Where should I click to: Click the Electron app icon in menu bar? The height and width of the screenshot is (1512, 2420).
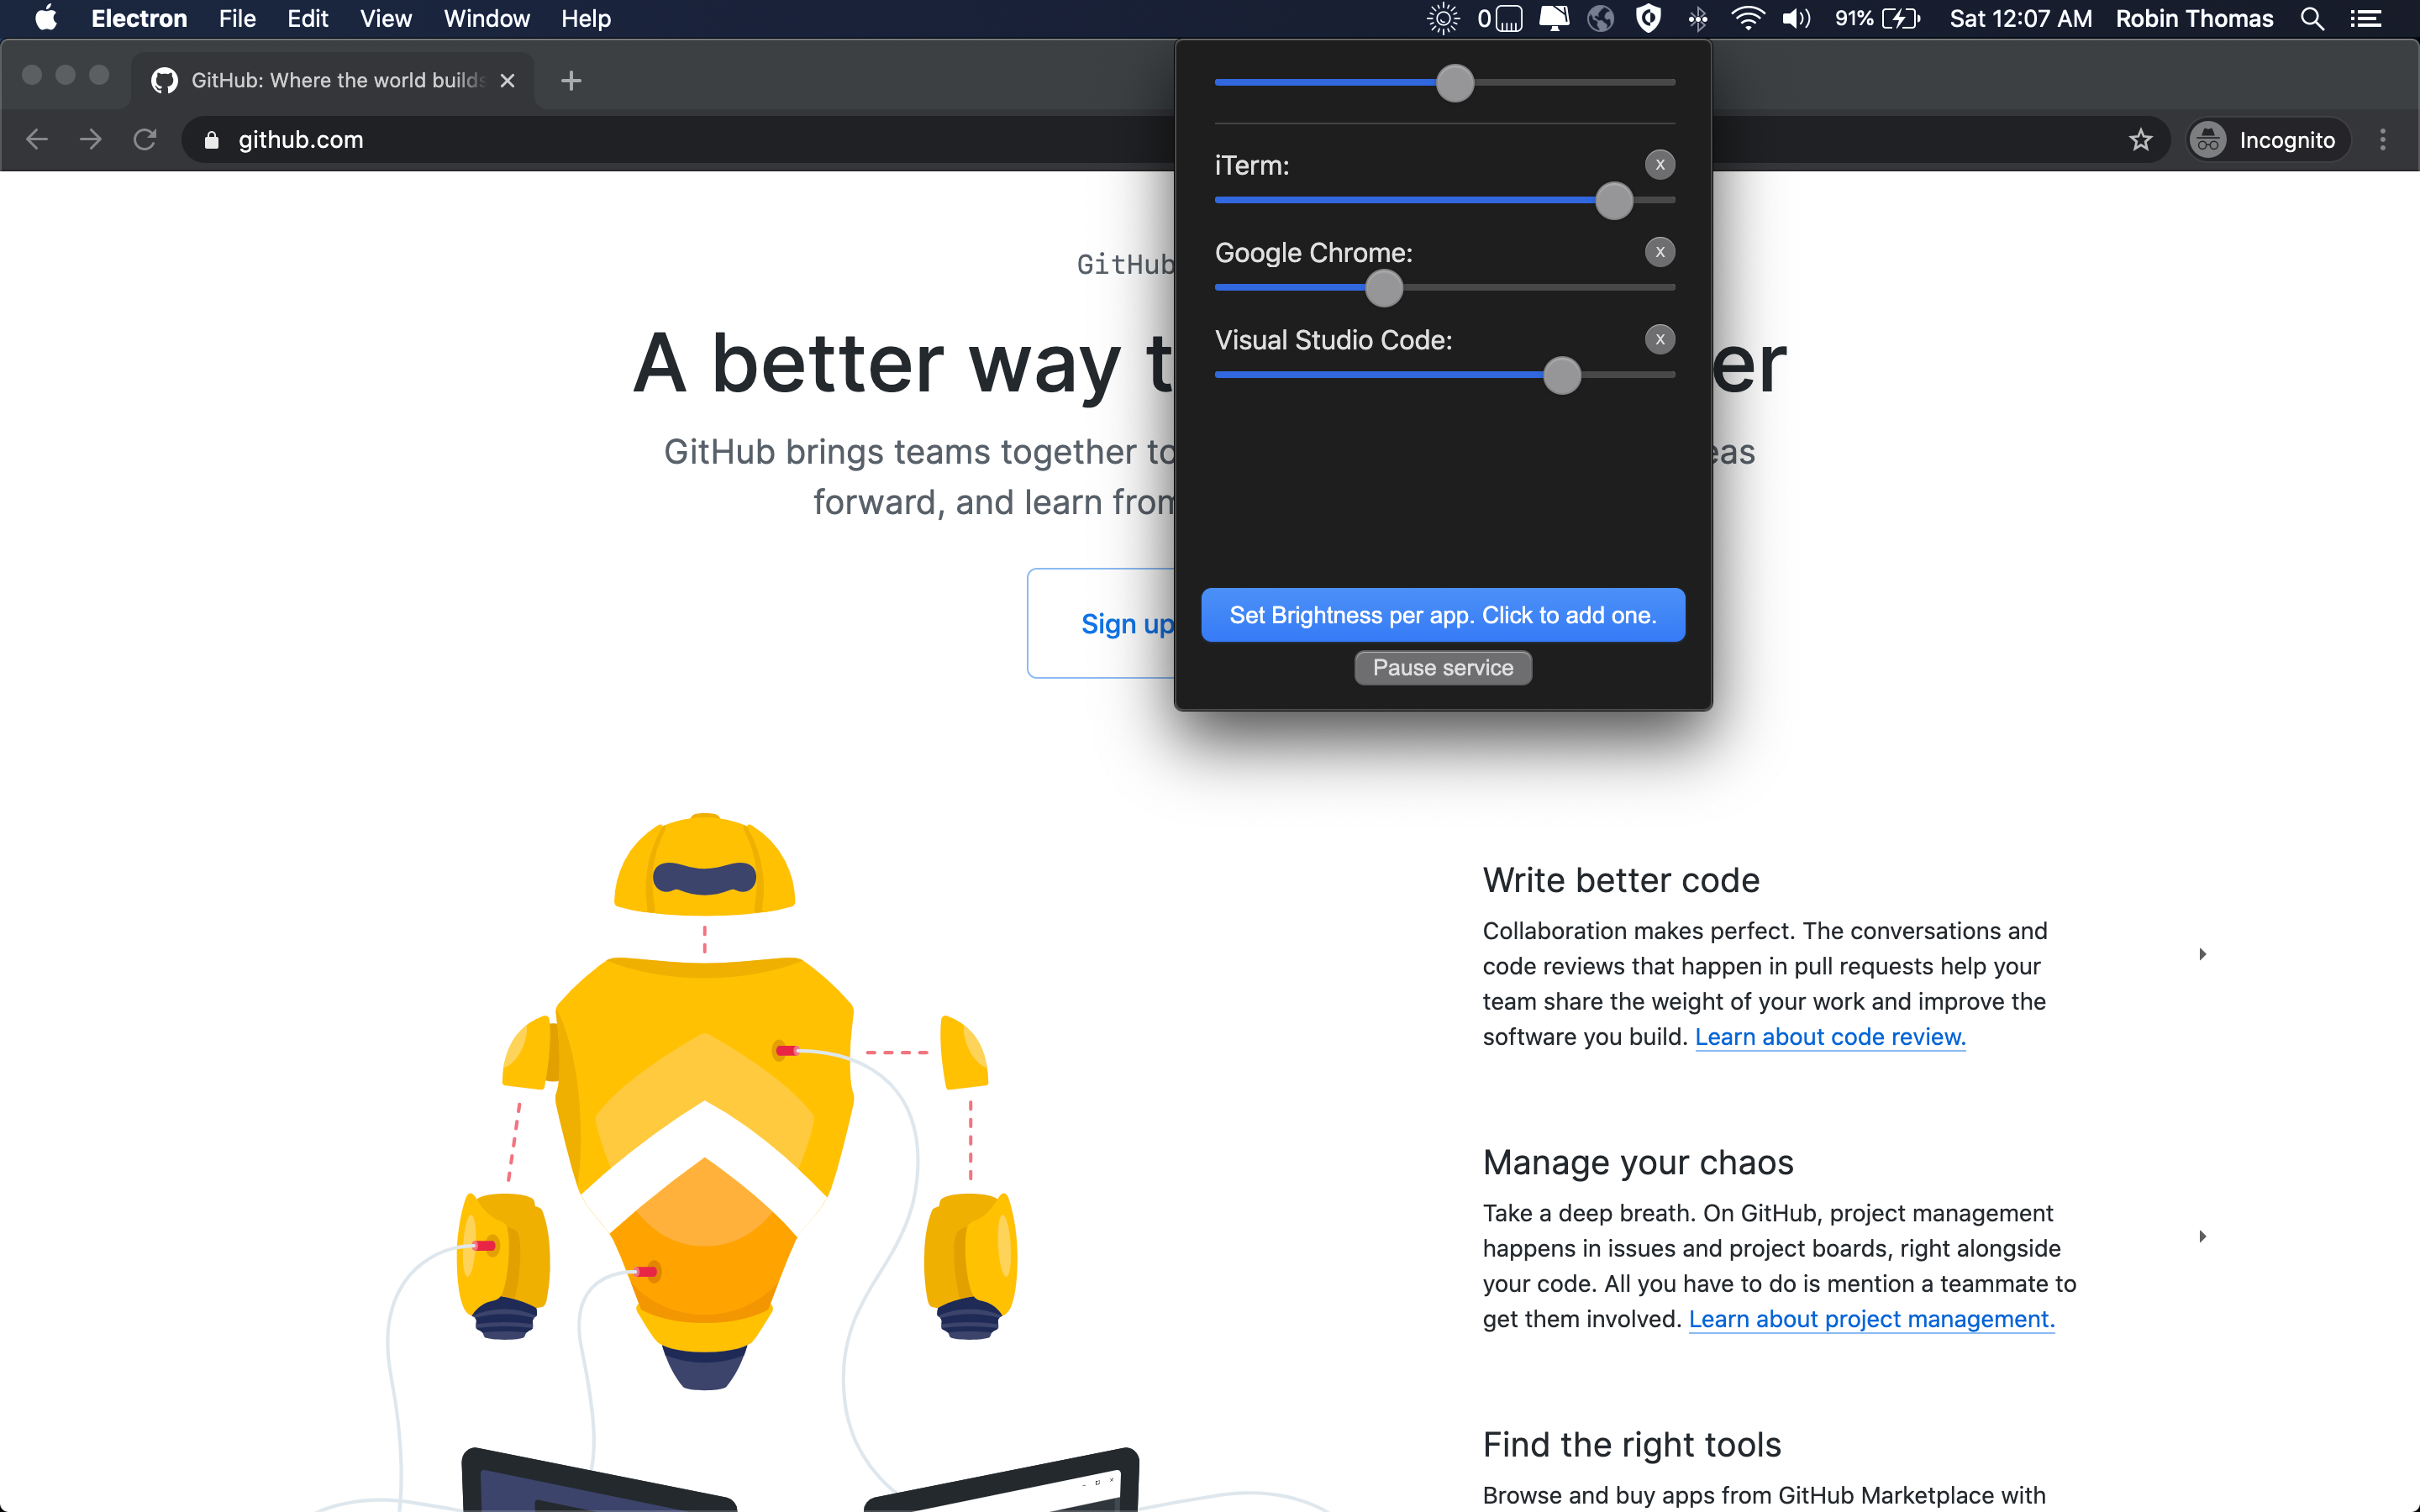[x=1443, y=19]
